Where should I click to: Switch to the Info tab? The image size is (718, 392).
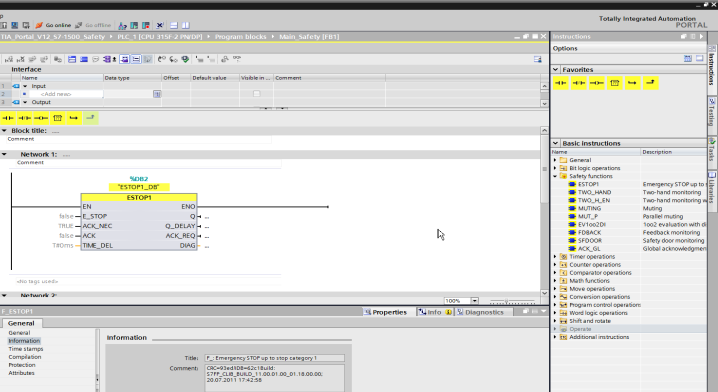tap(435, 312)
